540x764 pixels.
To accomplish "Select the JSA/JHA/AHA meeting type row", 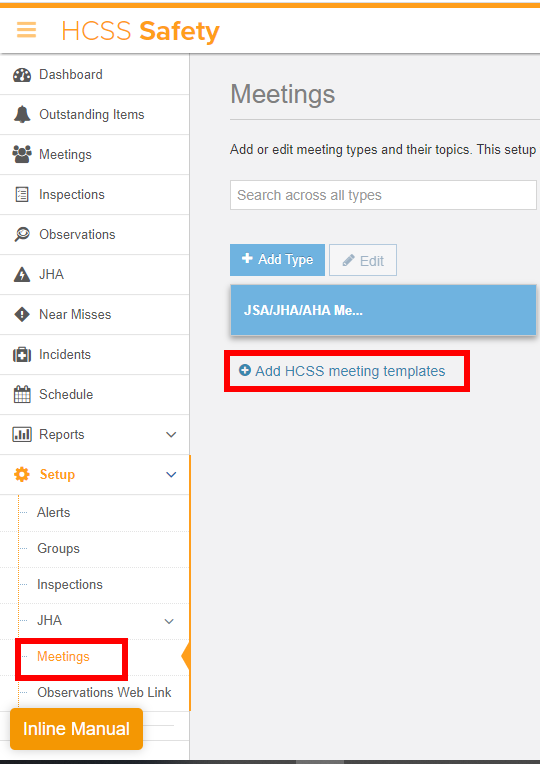I will (x=383, y=310).
